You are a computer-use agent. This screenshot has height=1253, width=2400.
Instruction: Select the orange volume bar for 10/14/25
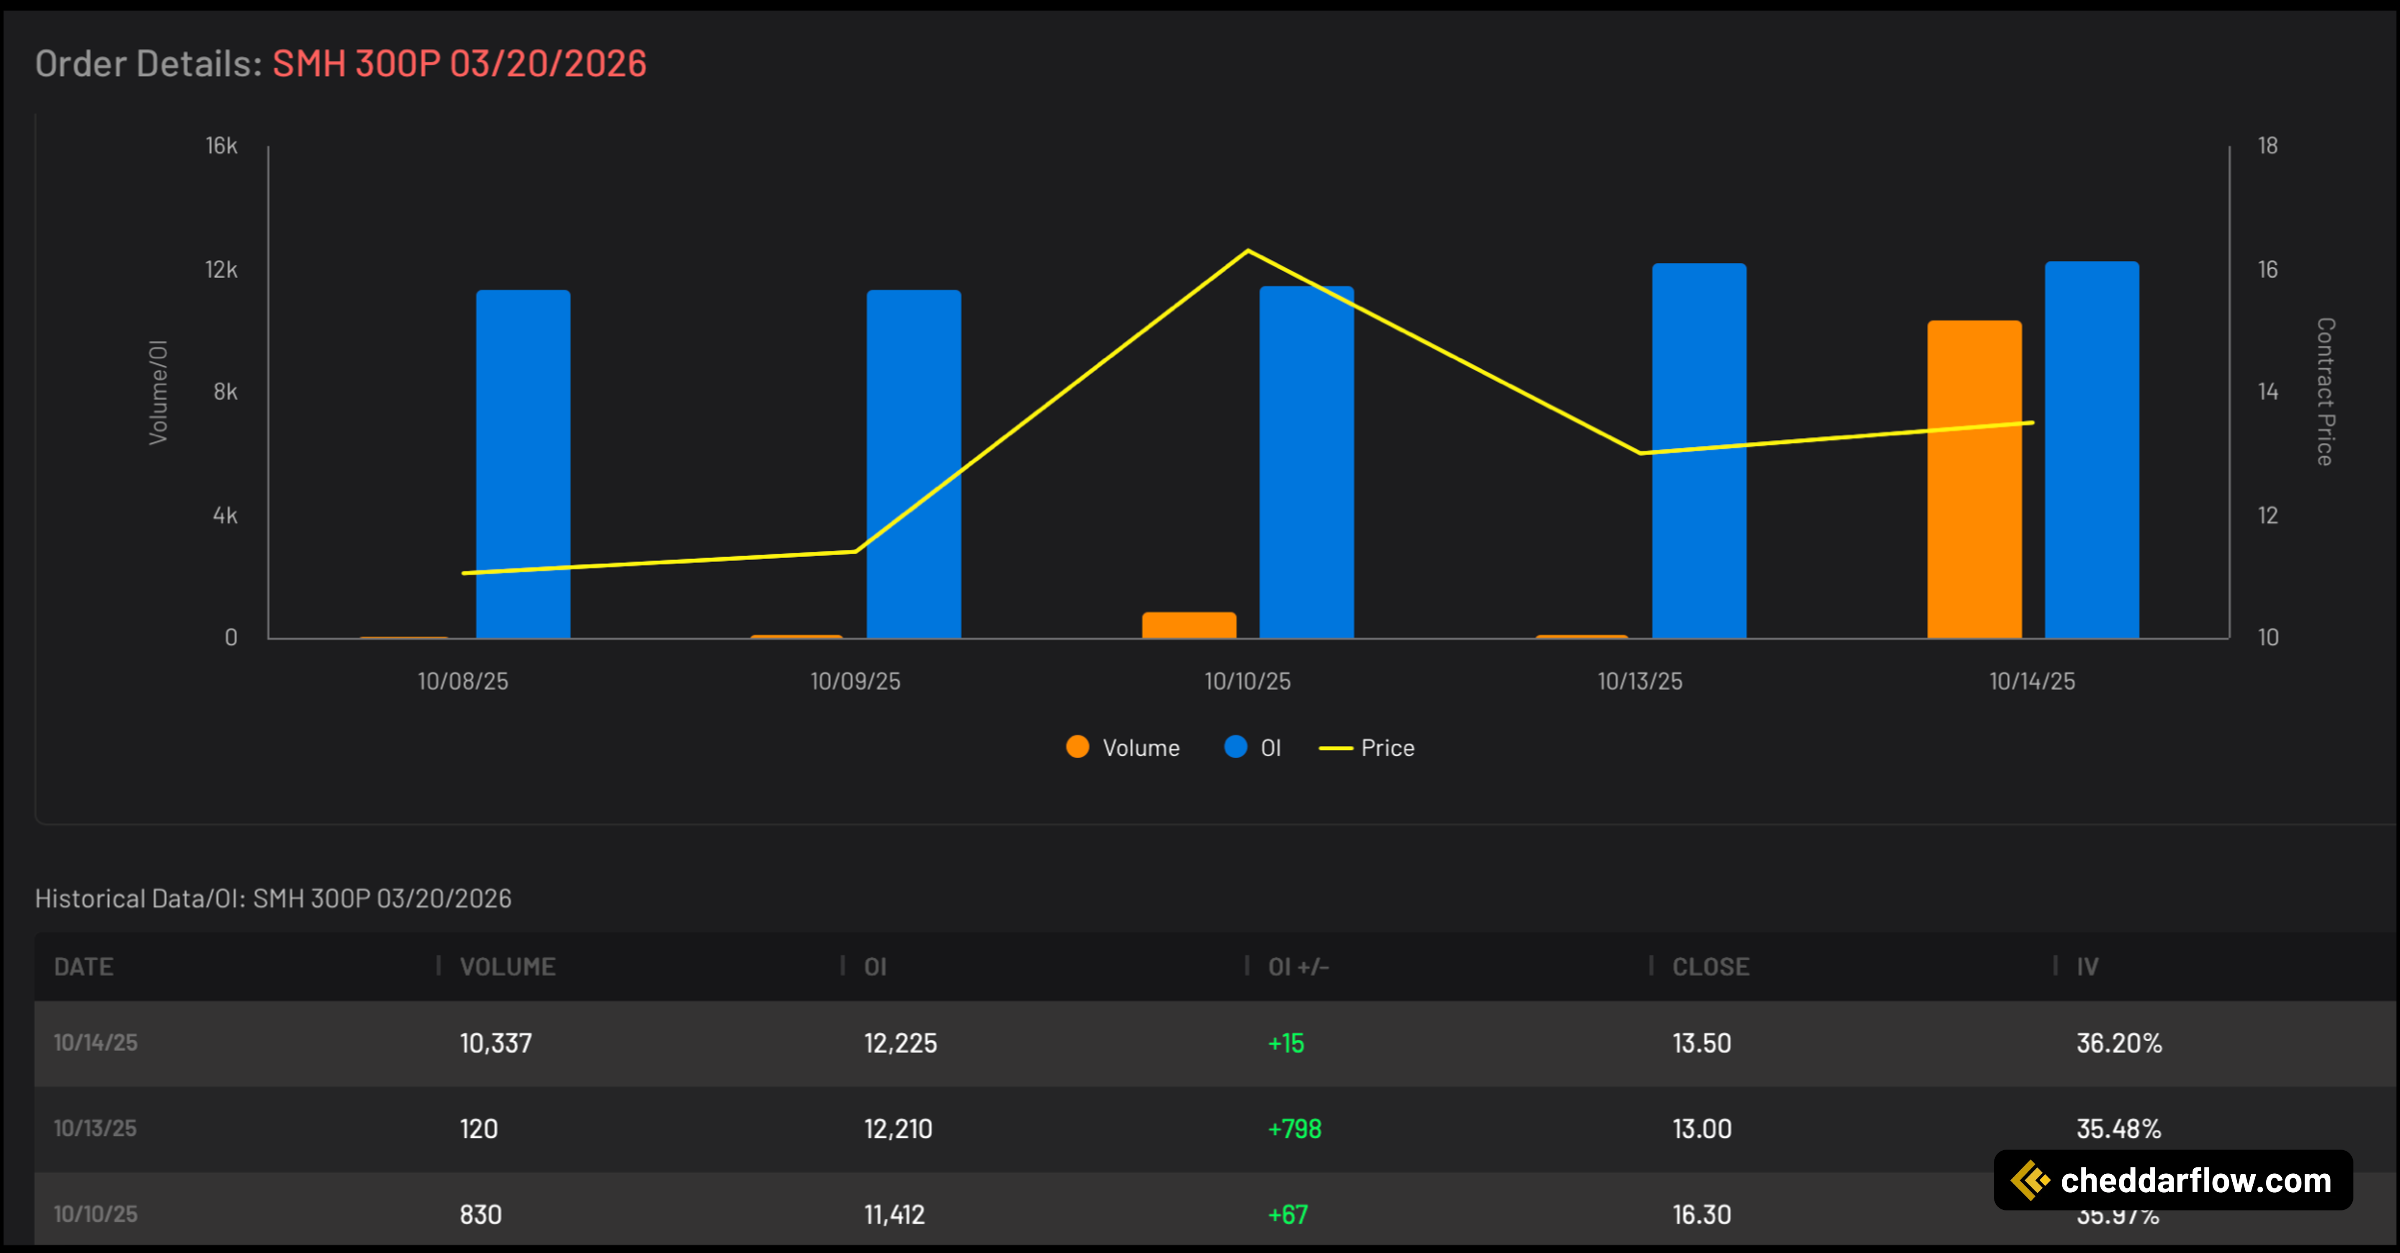tap(1974, 479)
